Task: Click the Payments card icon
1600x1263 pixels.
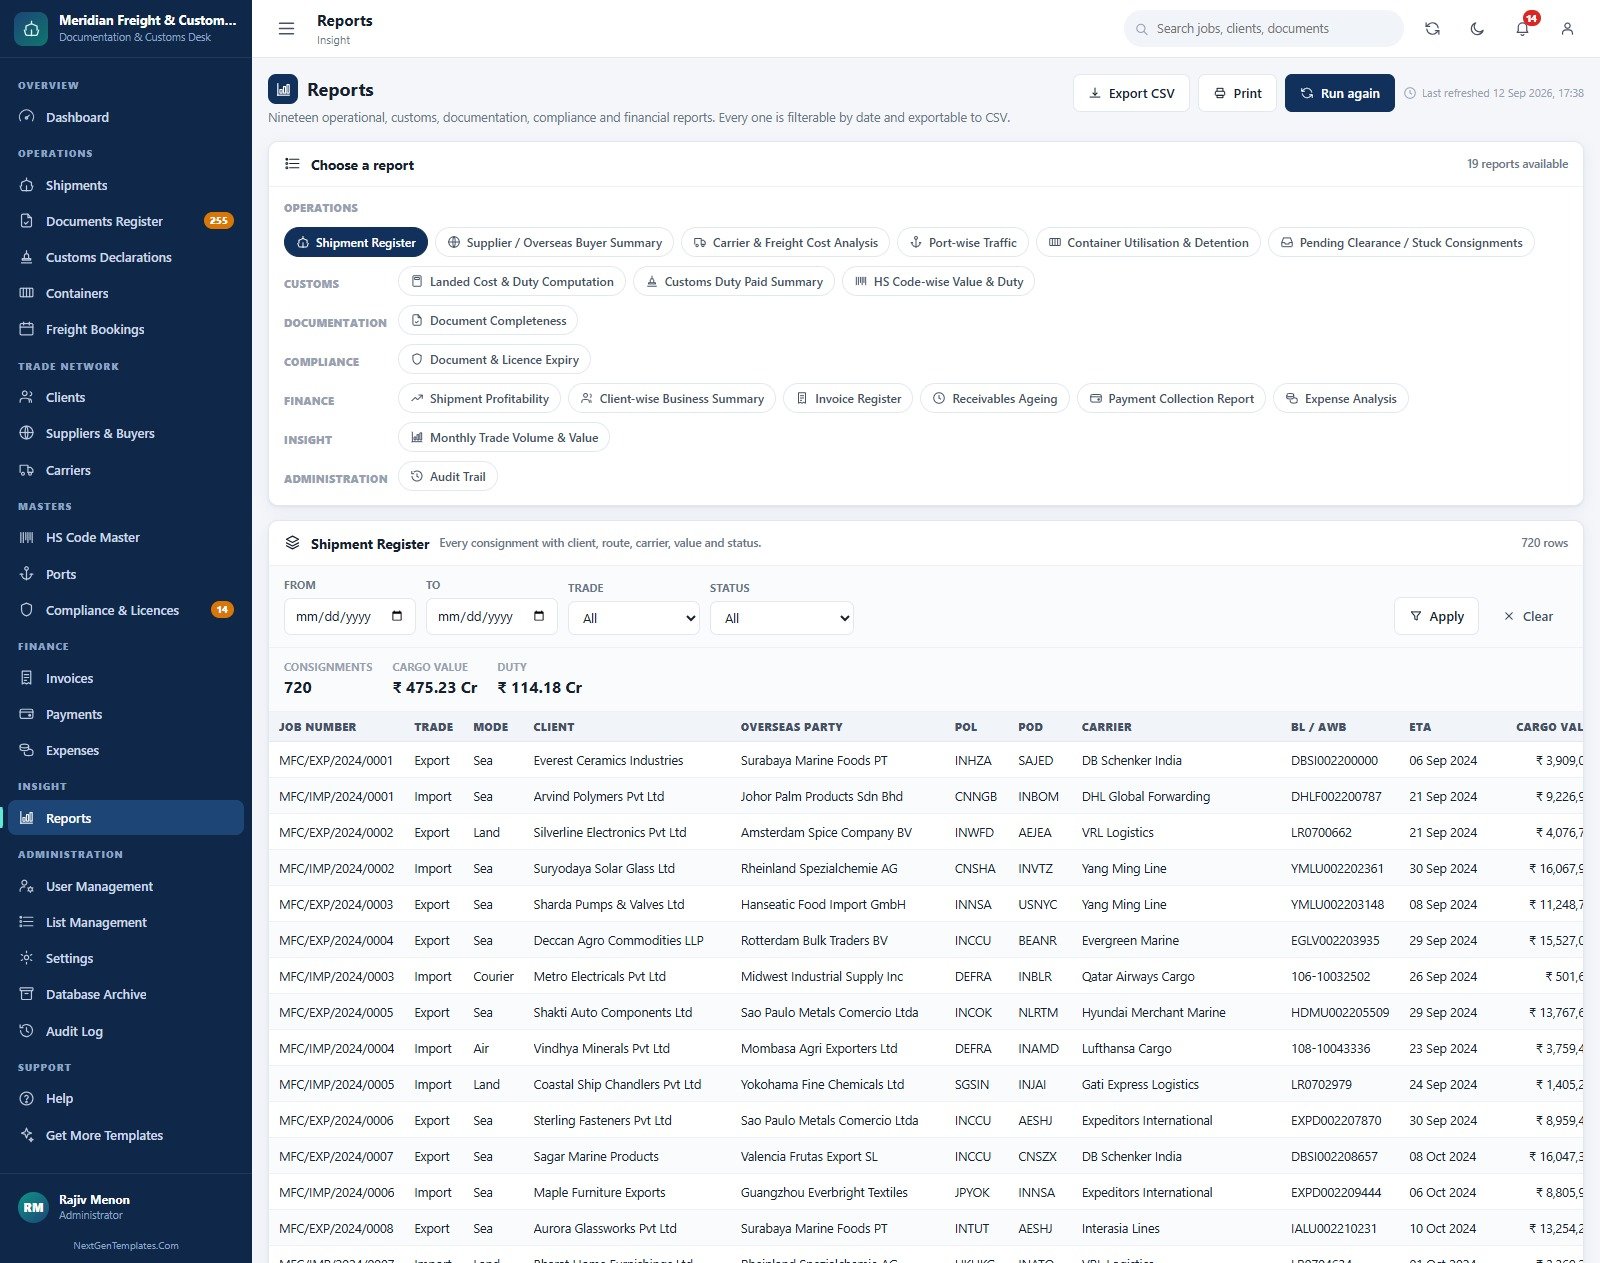Action: point(27,714)
